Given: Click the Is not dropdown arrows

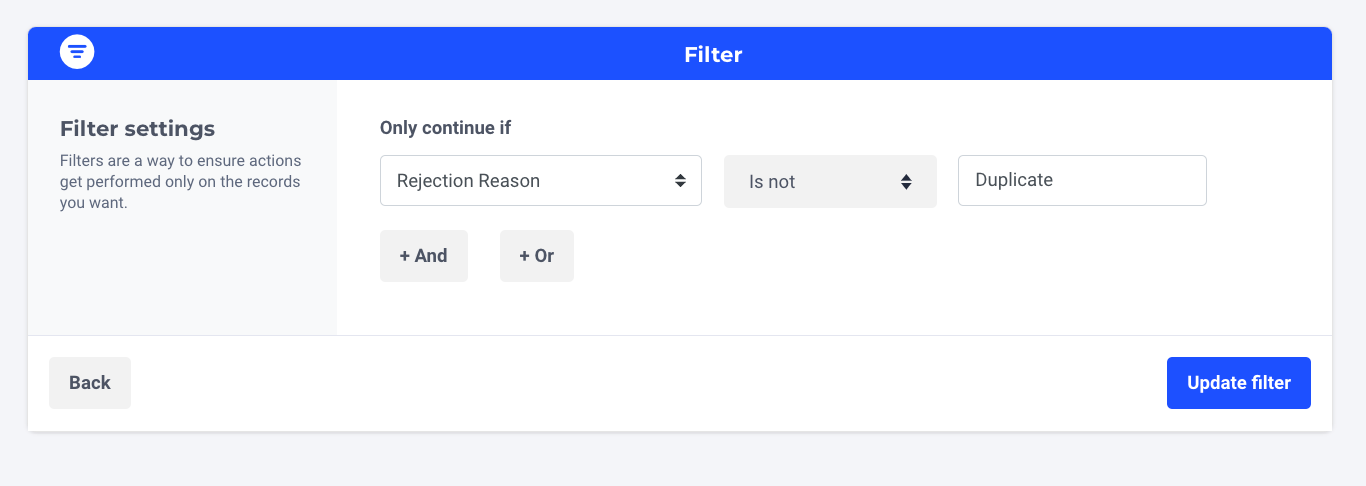Looking at the screenshot, I should (906, 182).
